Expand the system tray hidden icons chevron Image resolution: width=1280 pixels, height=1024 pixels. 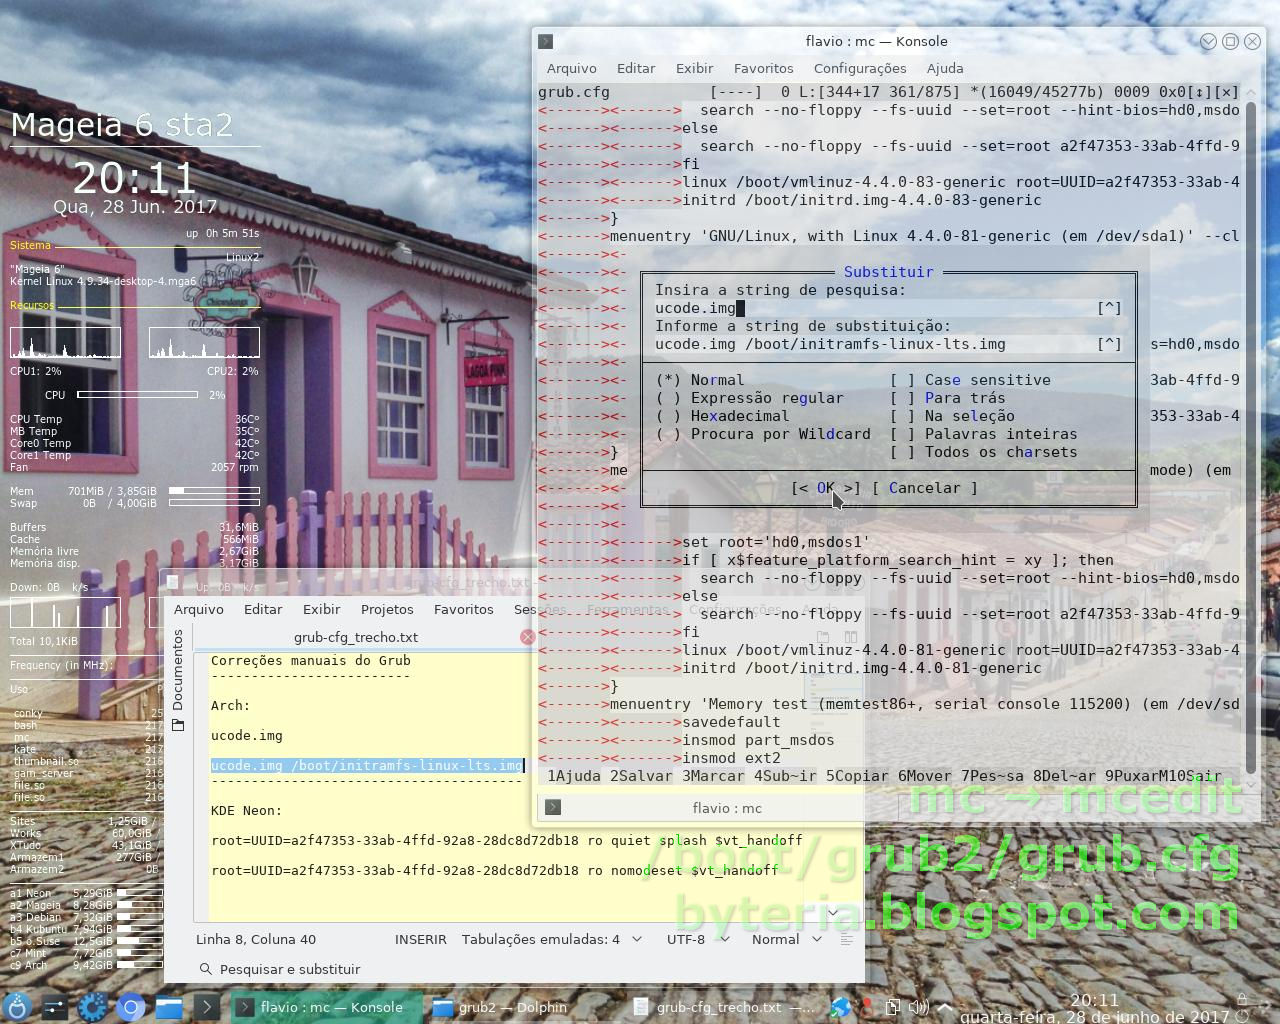tap(943, 1007)
